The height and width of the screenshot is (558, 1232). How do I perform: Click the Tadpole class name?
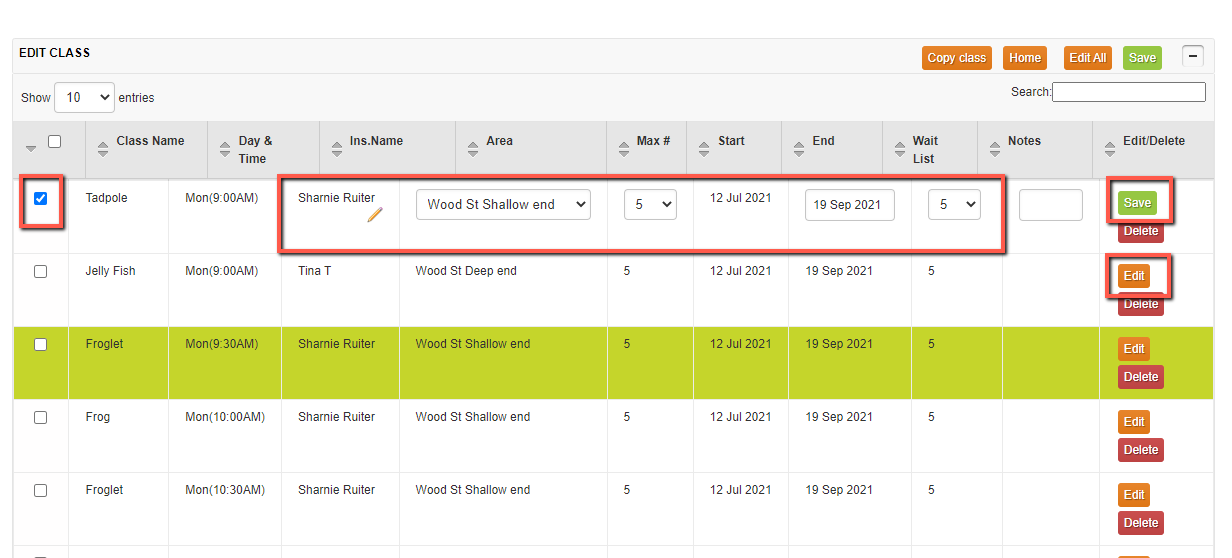click(x=107, y=198)
